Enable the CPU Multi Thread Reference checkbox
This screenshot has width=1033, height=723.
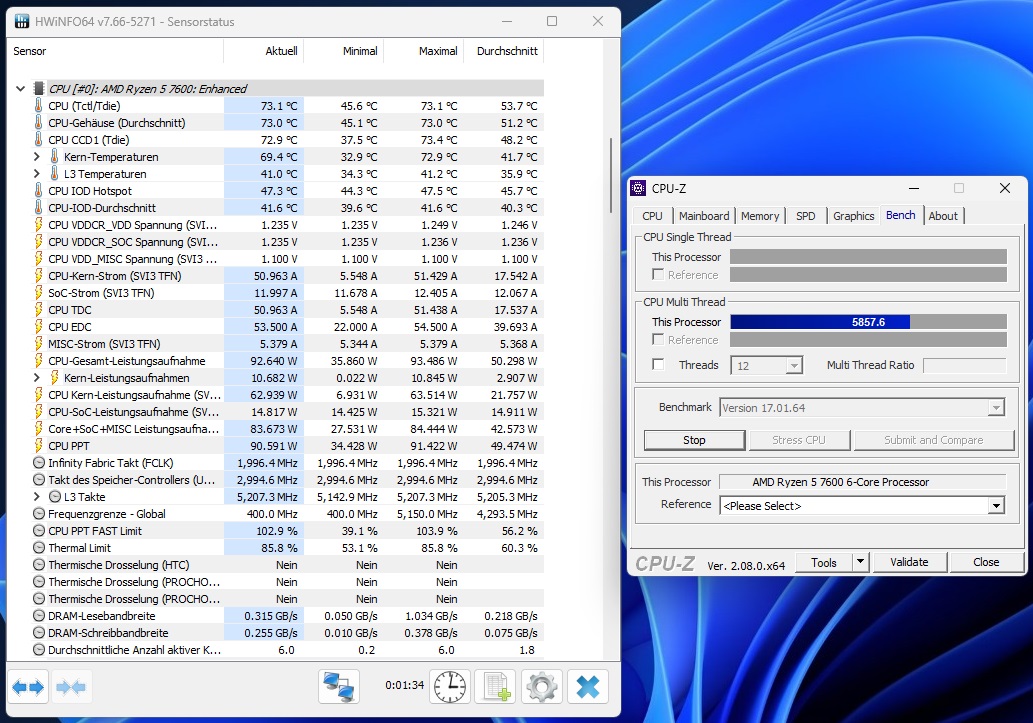(x=657, y=339)
